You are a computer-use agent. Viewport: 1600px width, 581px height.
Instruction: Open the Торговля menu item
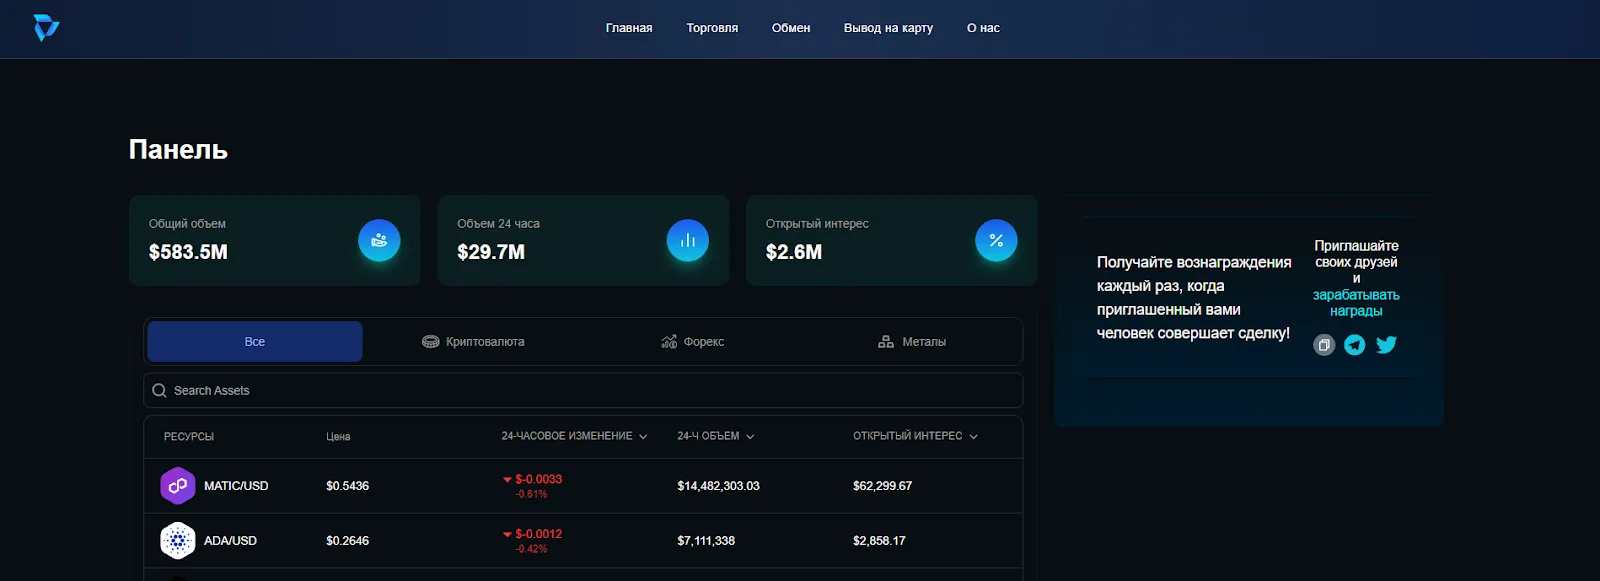tap(712, 28)
